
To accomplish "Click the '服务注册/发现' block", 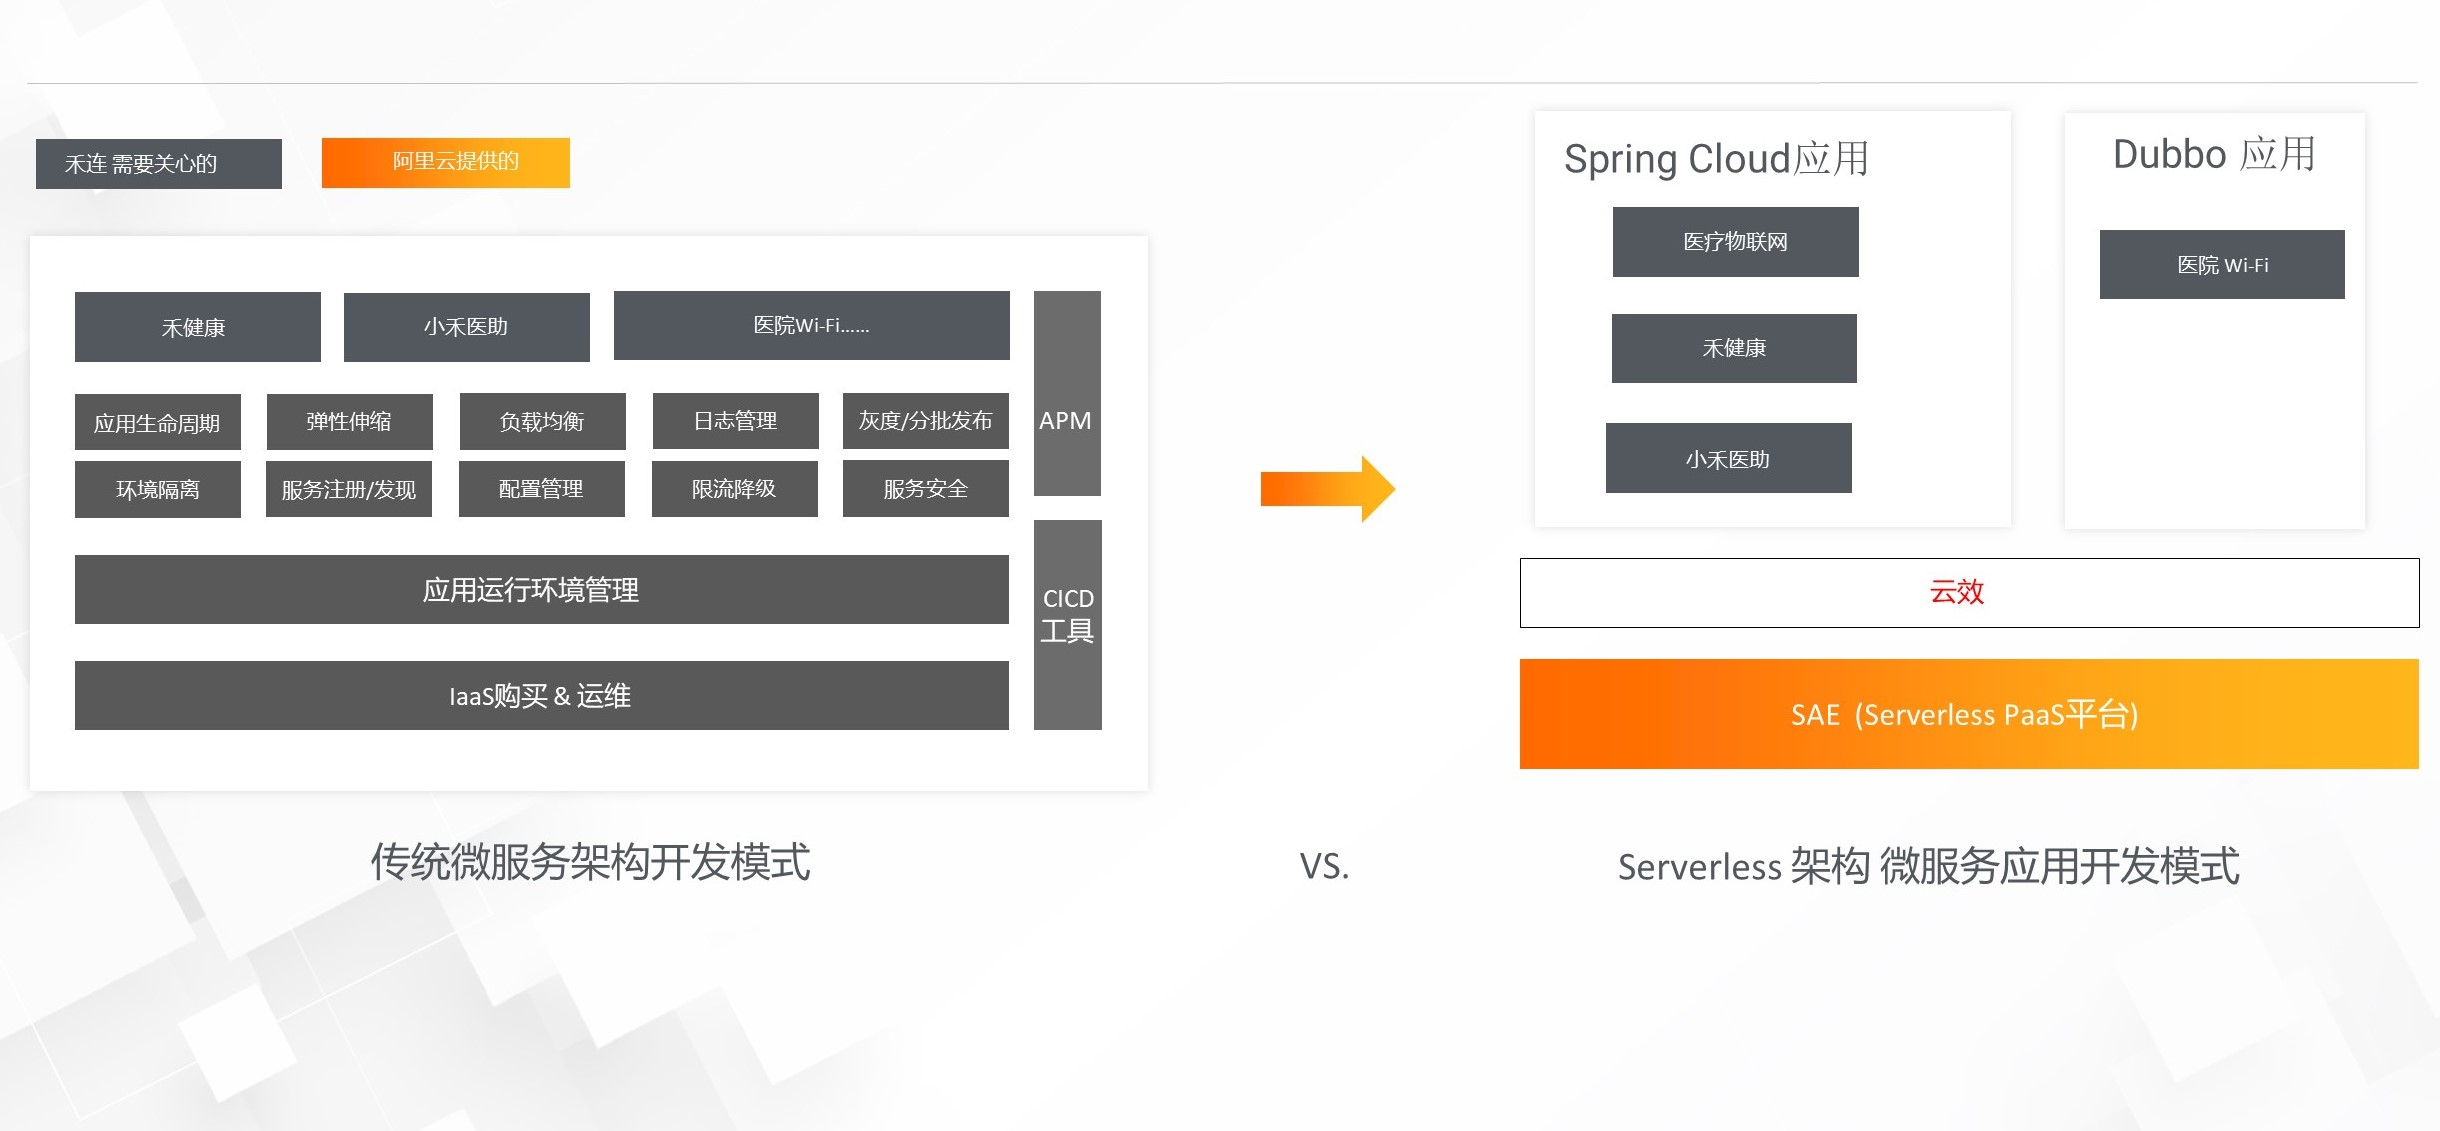I will pos(349,489).
